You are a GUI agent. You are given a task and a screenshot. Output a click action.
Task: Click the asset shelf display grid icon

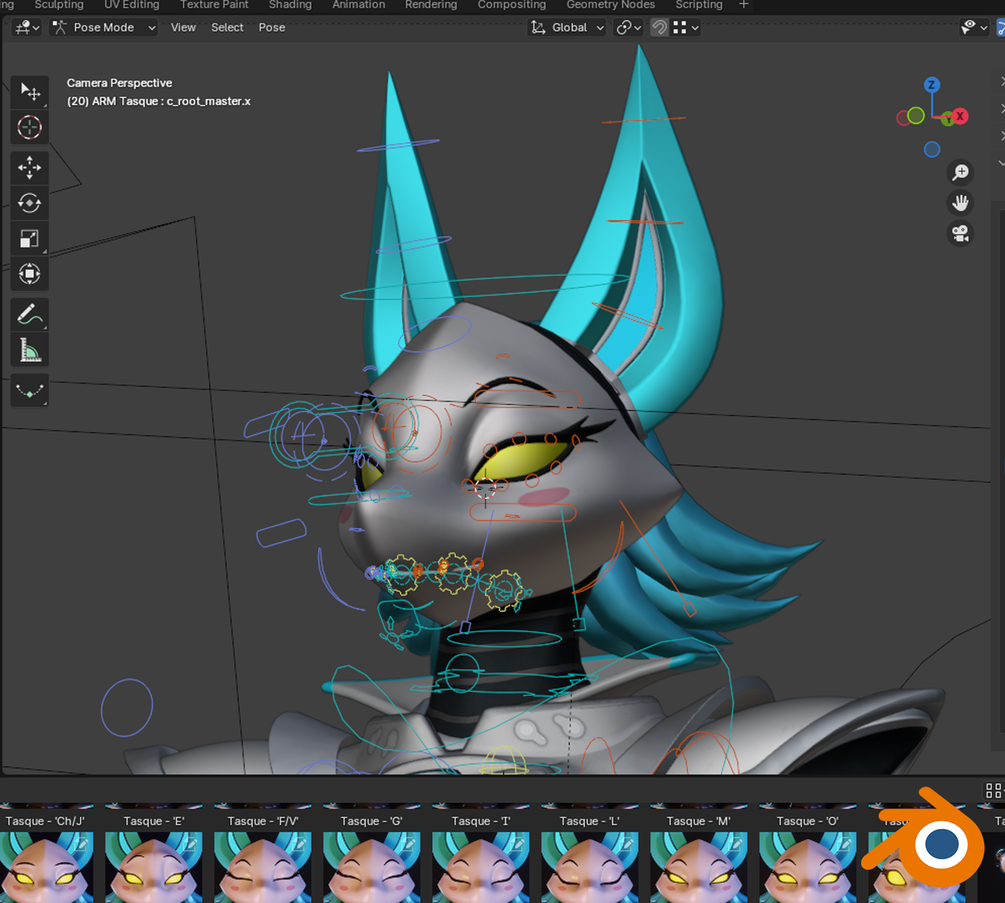(x=993, y=791)
